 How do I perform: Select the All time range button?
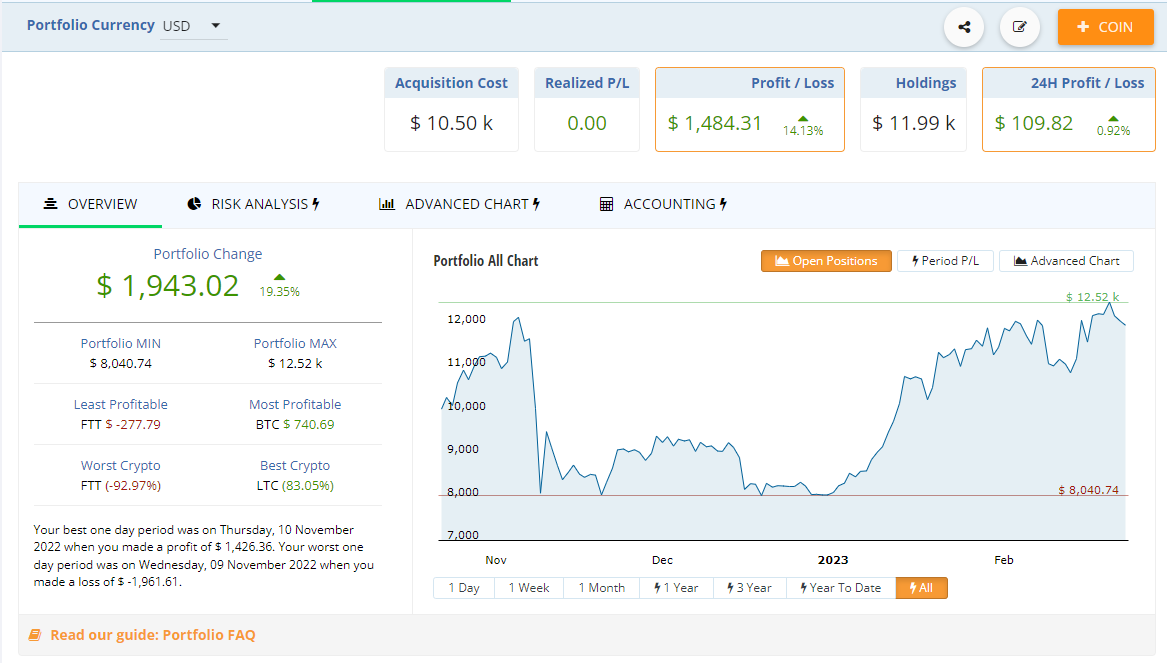pyautogui.click(x=921, y=588)
